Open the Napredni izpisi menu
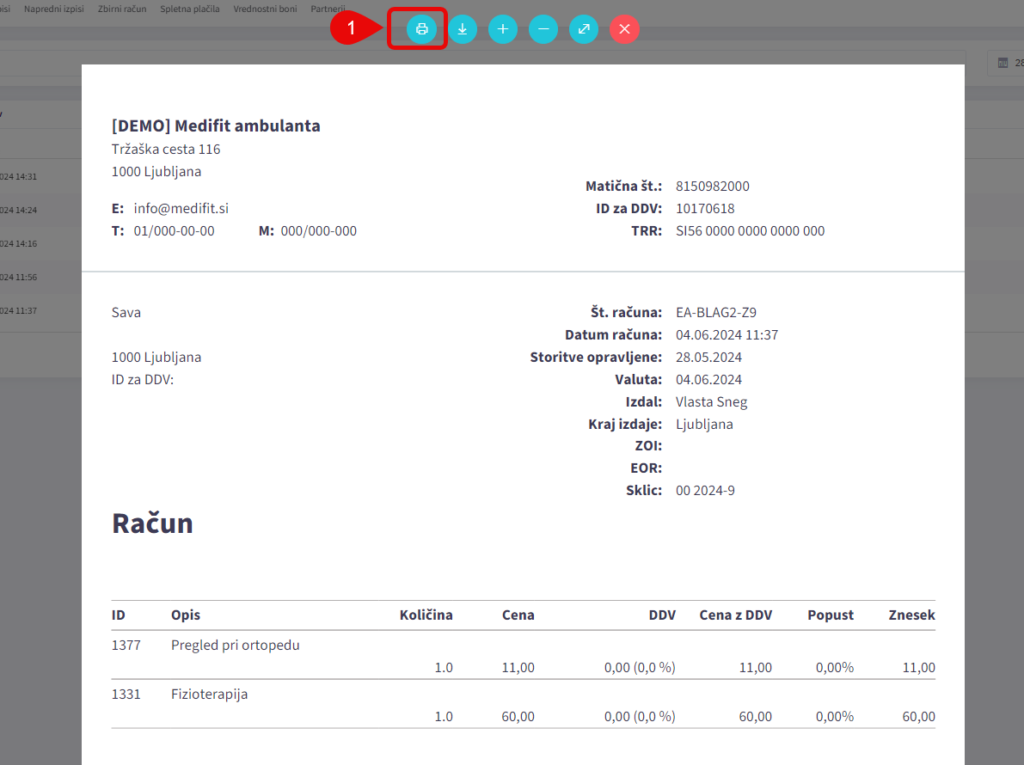Image resolution: width=1024 pixels, height=765 pixels. coord(54,8)
